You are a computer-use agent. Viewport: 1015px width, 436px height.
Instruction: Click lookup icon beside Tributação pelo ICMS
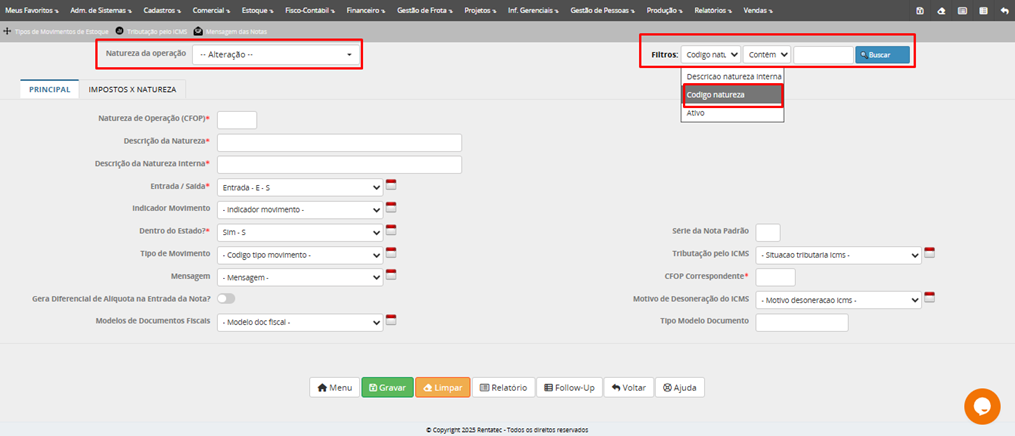tap(929, 253)
